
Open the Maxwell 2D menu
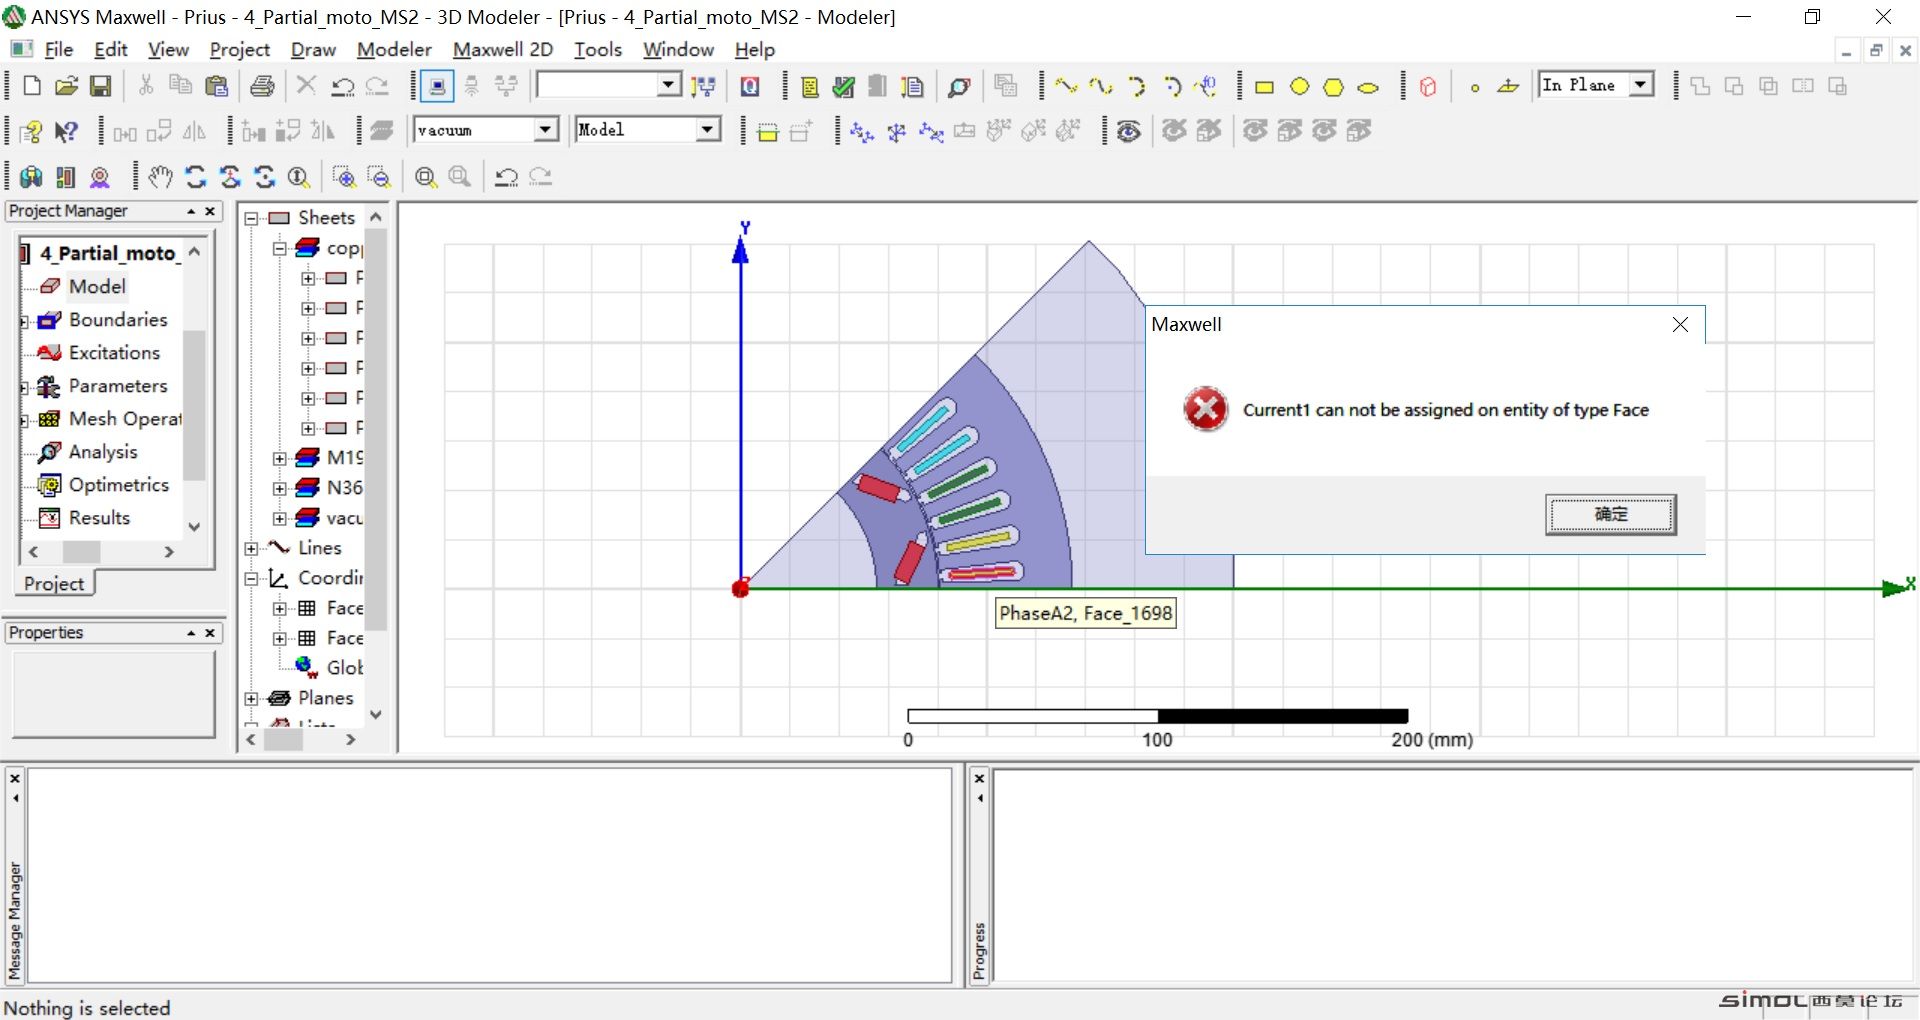click(503, 49)
